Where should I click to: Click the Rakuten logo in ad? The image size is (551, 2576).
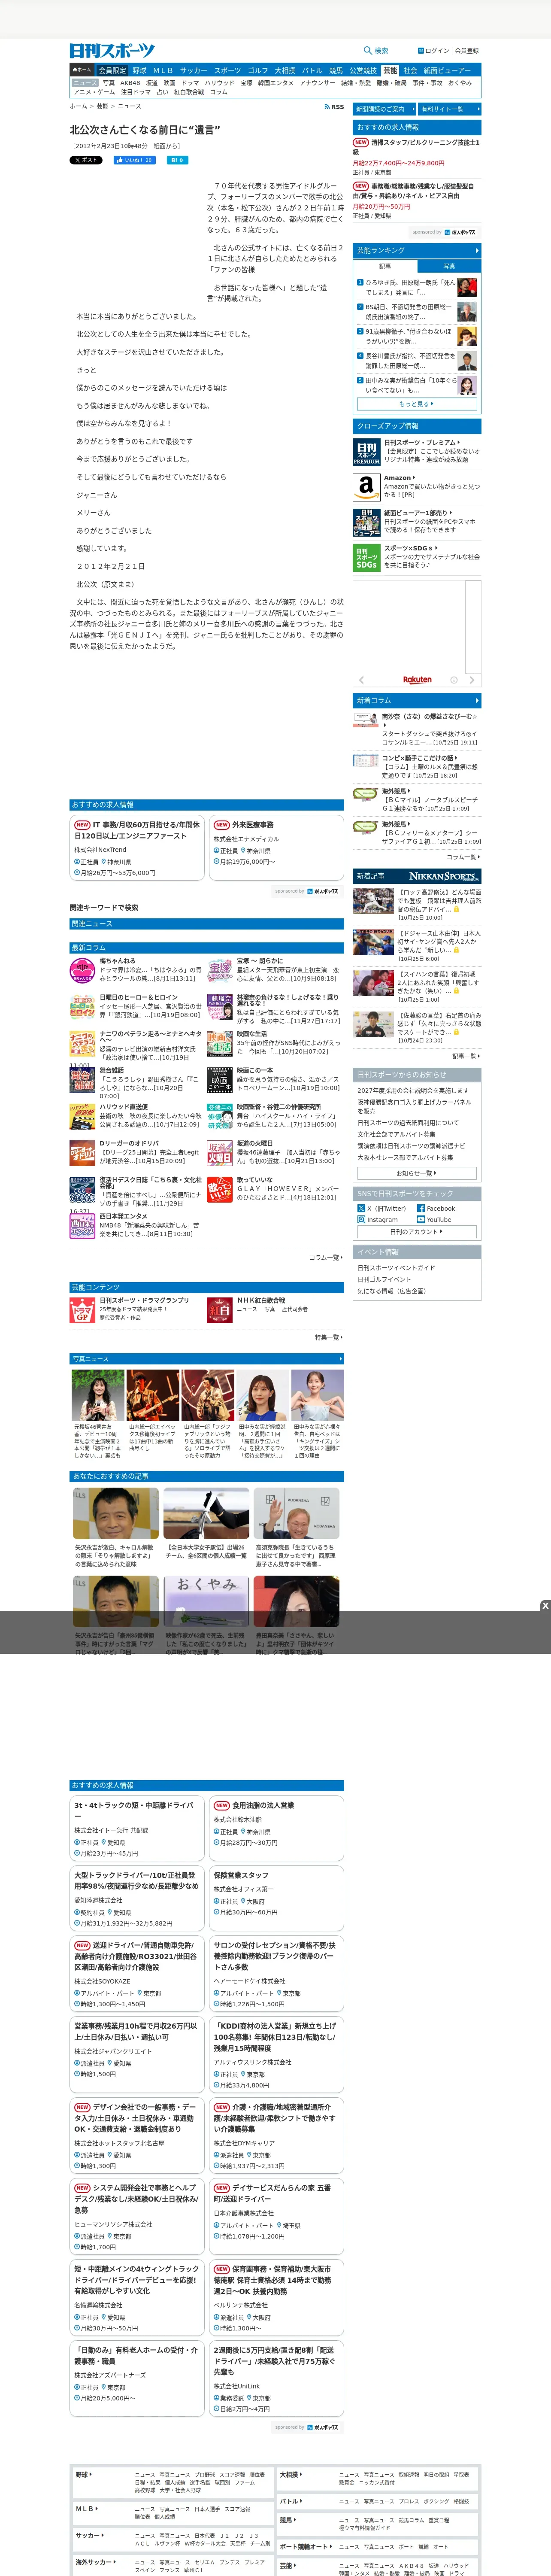pos(417,680)
